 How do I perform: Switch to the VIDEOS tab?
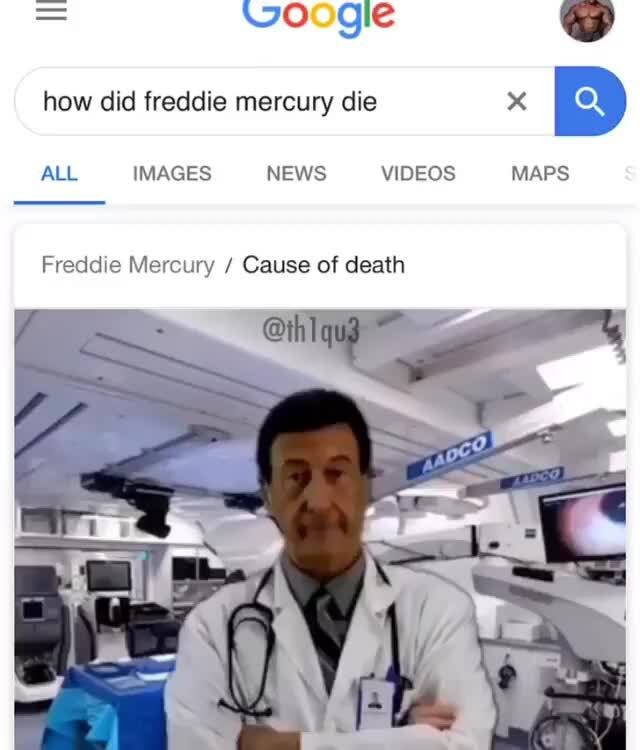pyautogui.click(x=419, y=174)
